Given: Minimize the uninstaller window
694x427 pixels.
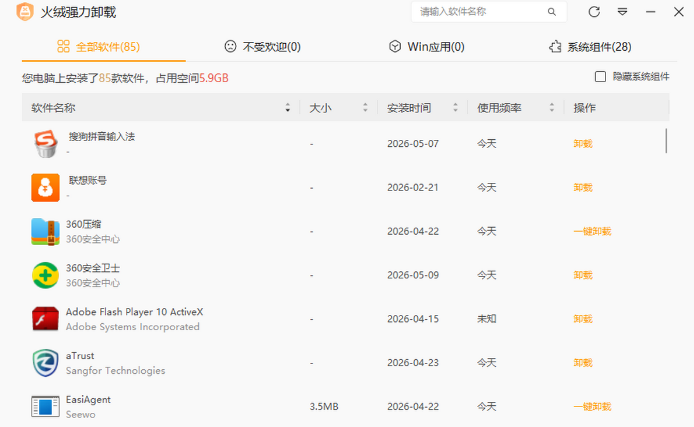Looking at the screenshot, I should pyautogui.click(x=651, y=12).
